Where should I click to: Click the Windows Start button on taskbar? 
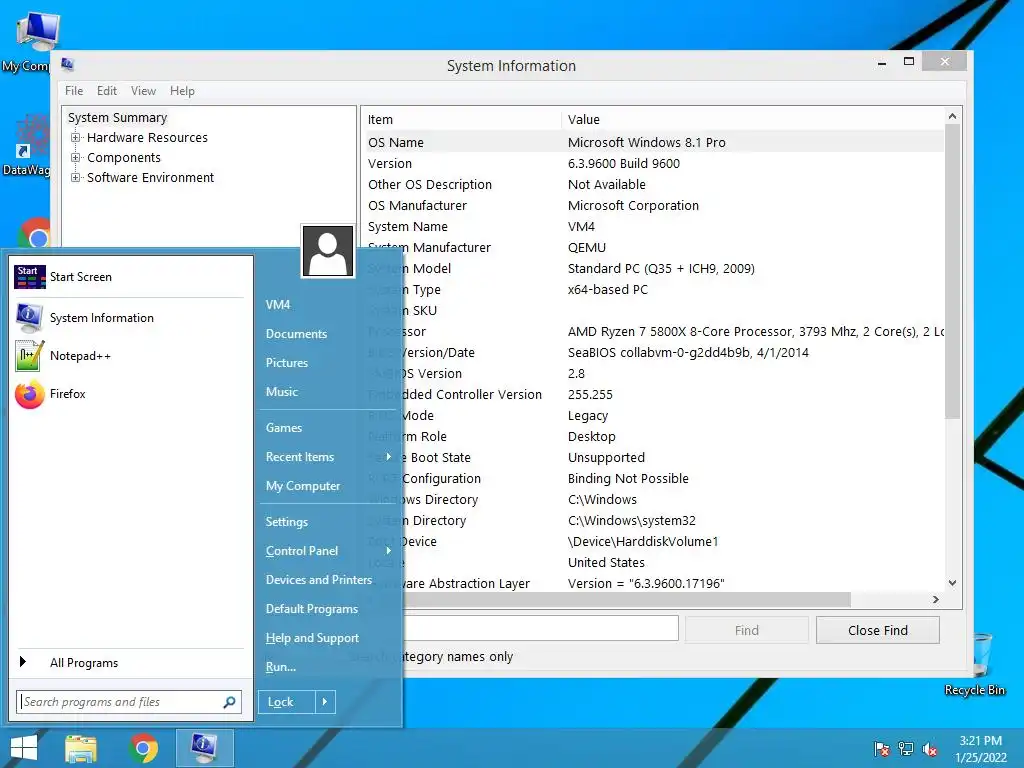[24, 748]
